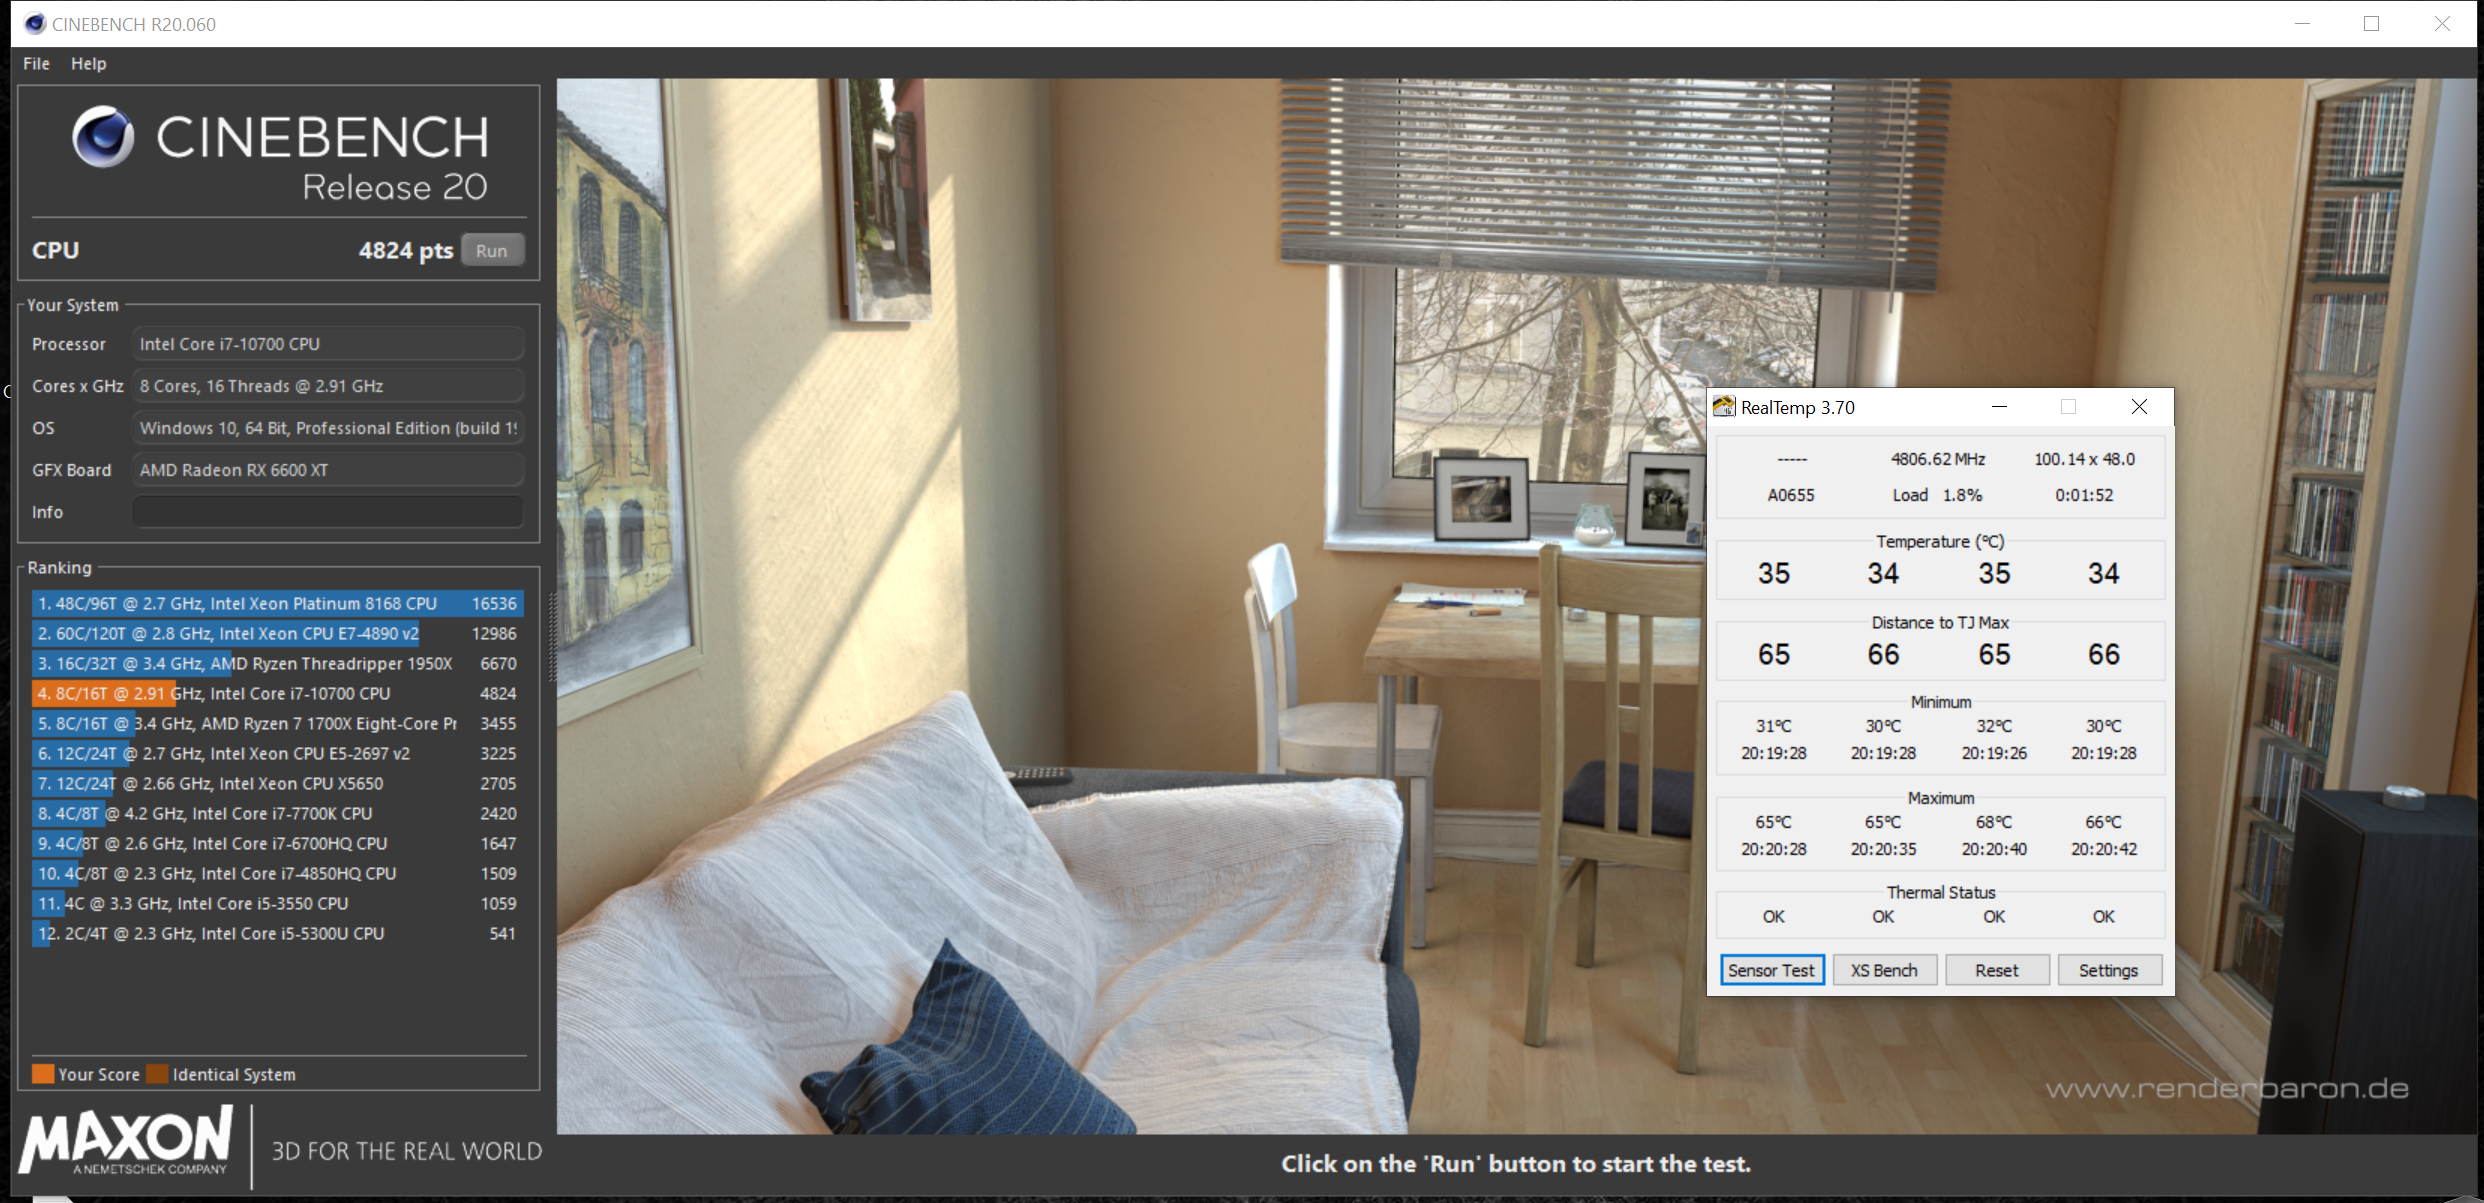Click the GFX Board field
The height and width of the screenshot is (1203, 2484).
click(x=328, y=470)
